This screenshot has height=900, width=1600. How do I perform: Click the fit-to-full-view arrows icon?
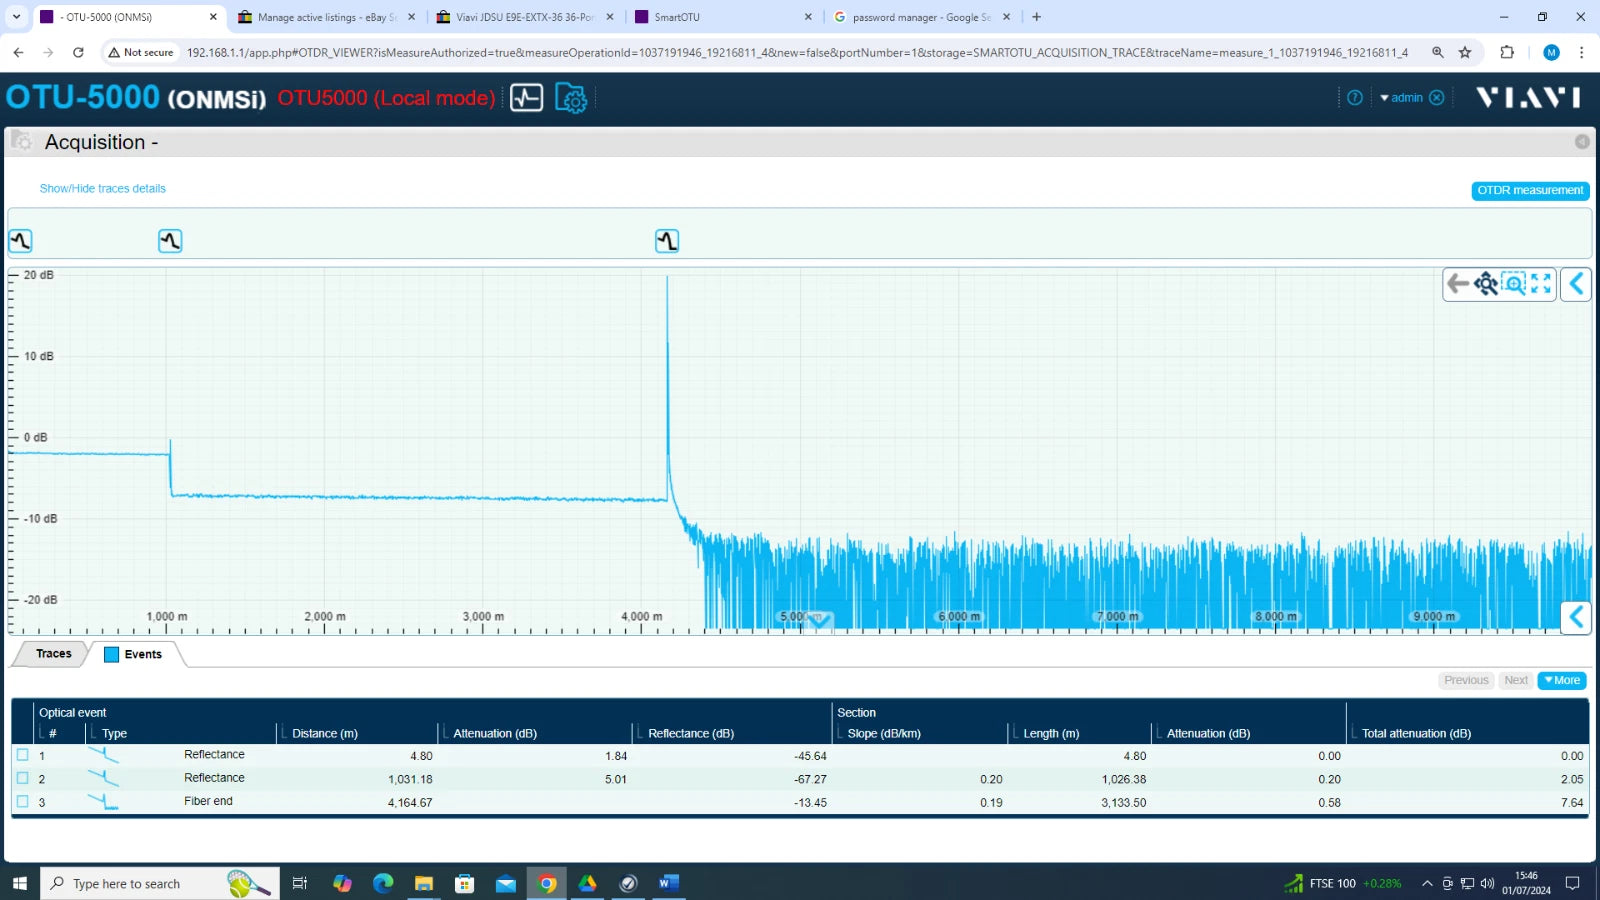tap(1541, 284)
